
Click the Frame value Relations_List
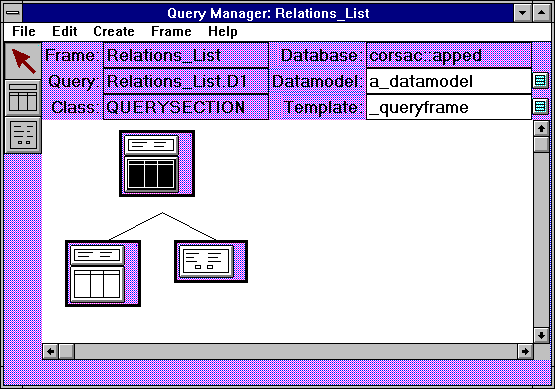tap(186, 55)
